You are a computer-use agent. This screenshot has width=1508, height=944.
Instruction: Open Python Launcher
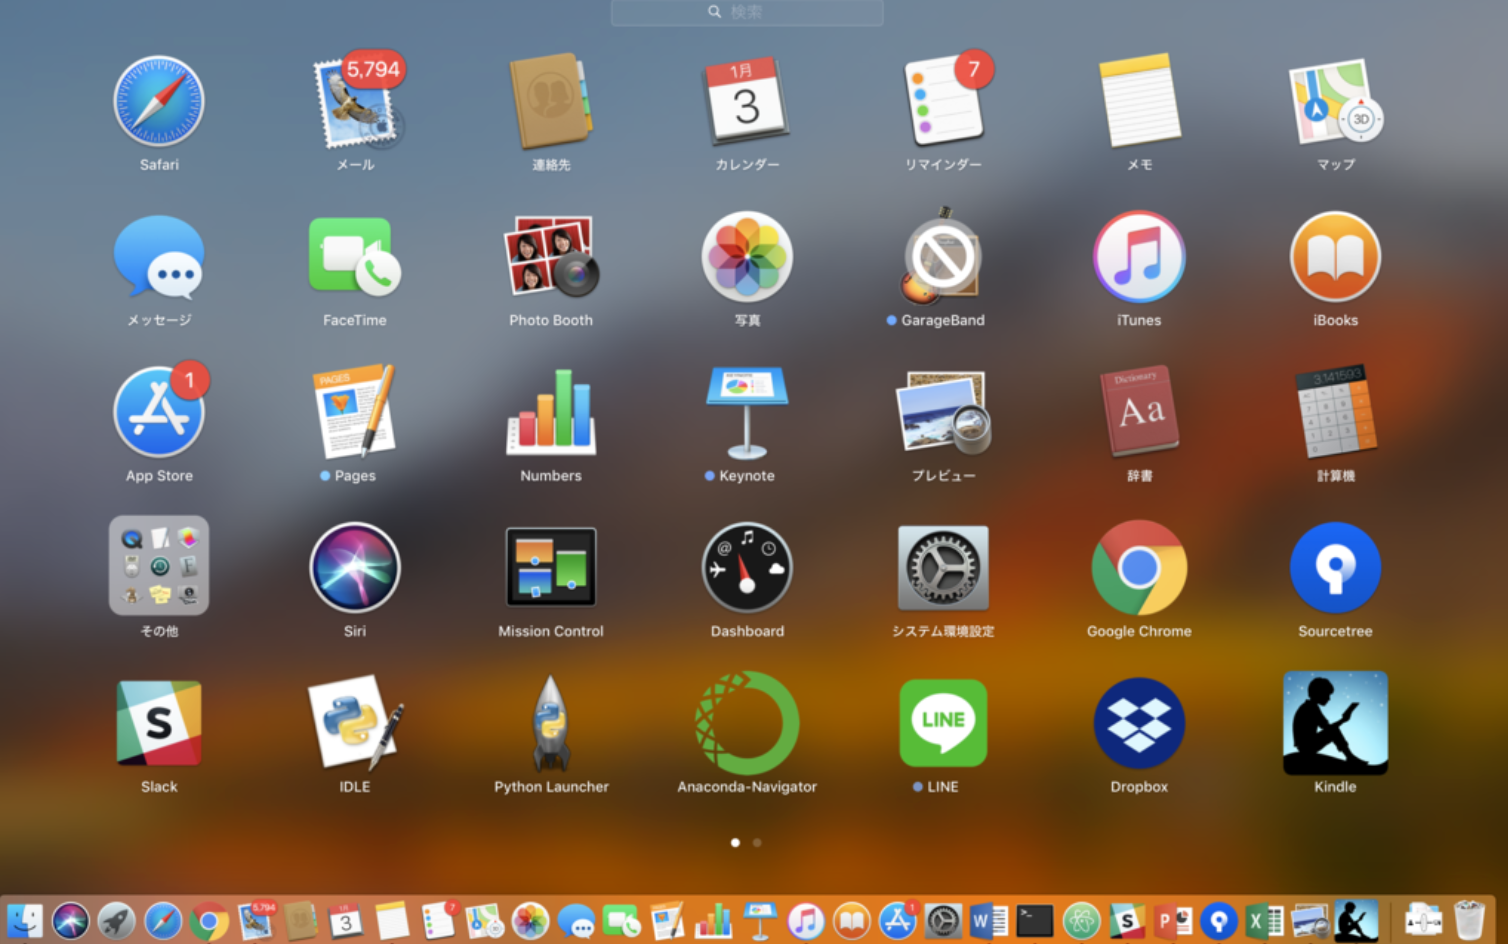(x=551, y=723)
